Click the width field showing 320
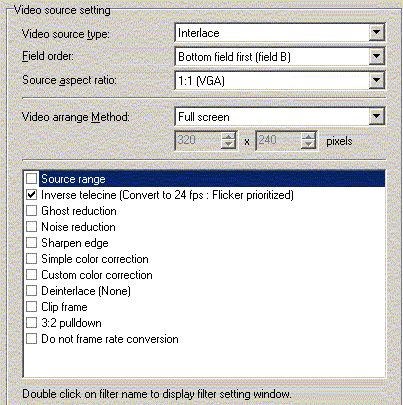Screen dimensions: 403x405 199,140
